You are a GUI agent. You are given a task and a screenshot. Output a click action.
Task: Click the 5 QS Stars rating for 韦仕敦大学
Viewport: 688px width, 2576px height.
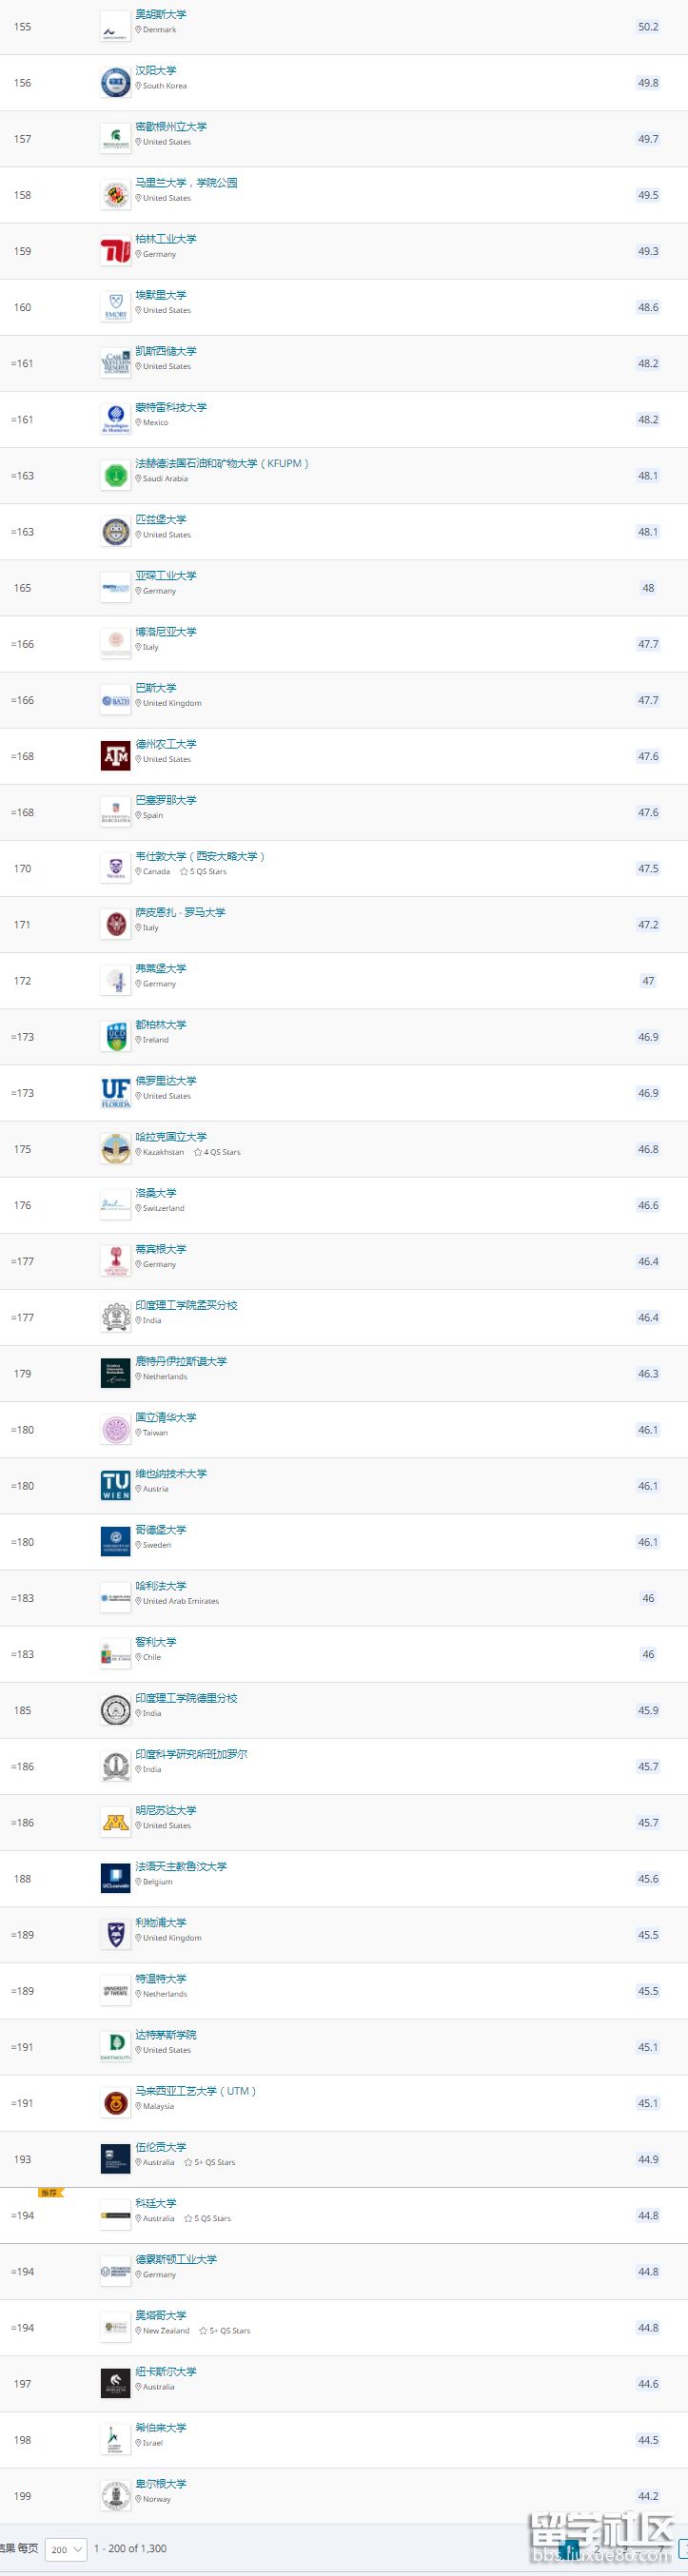(204, 872)
